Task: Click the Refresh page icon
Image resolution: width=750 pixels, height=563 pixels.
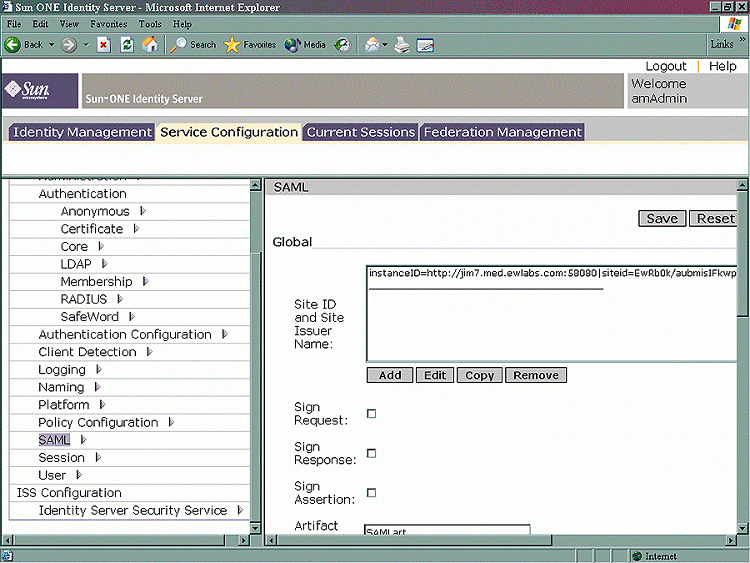Action: (127, 45)
